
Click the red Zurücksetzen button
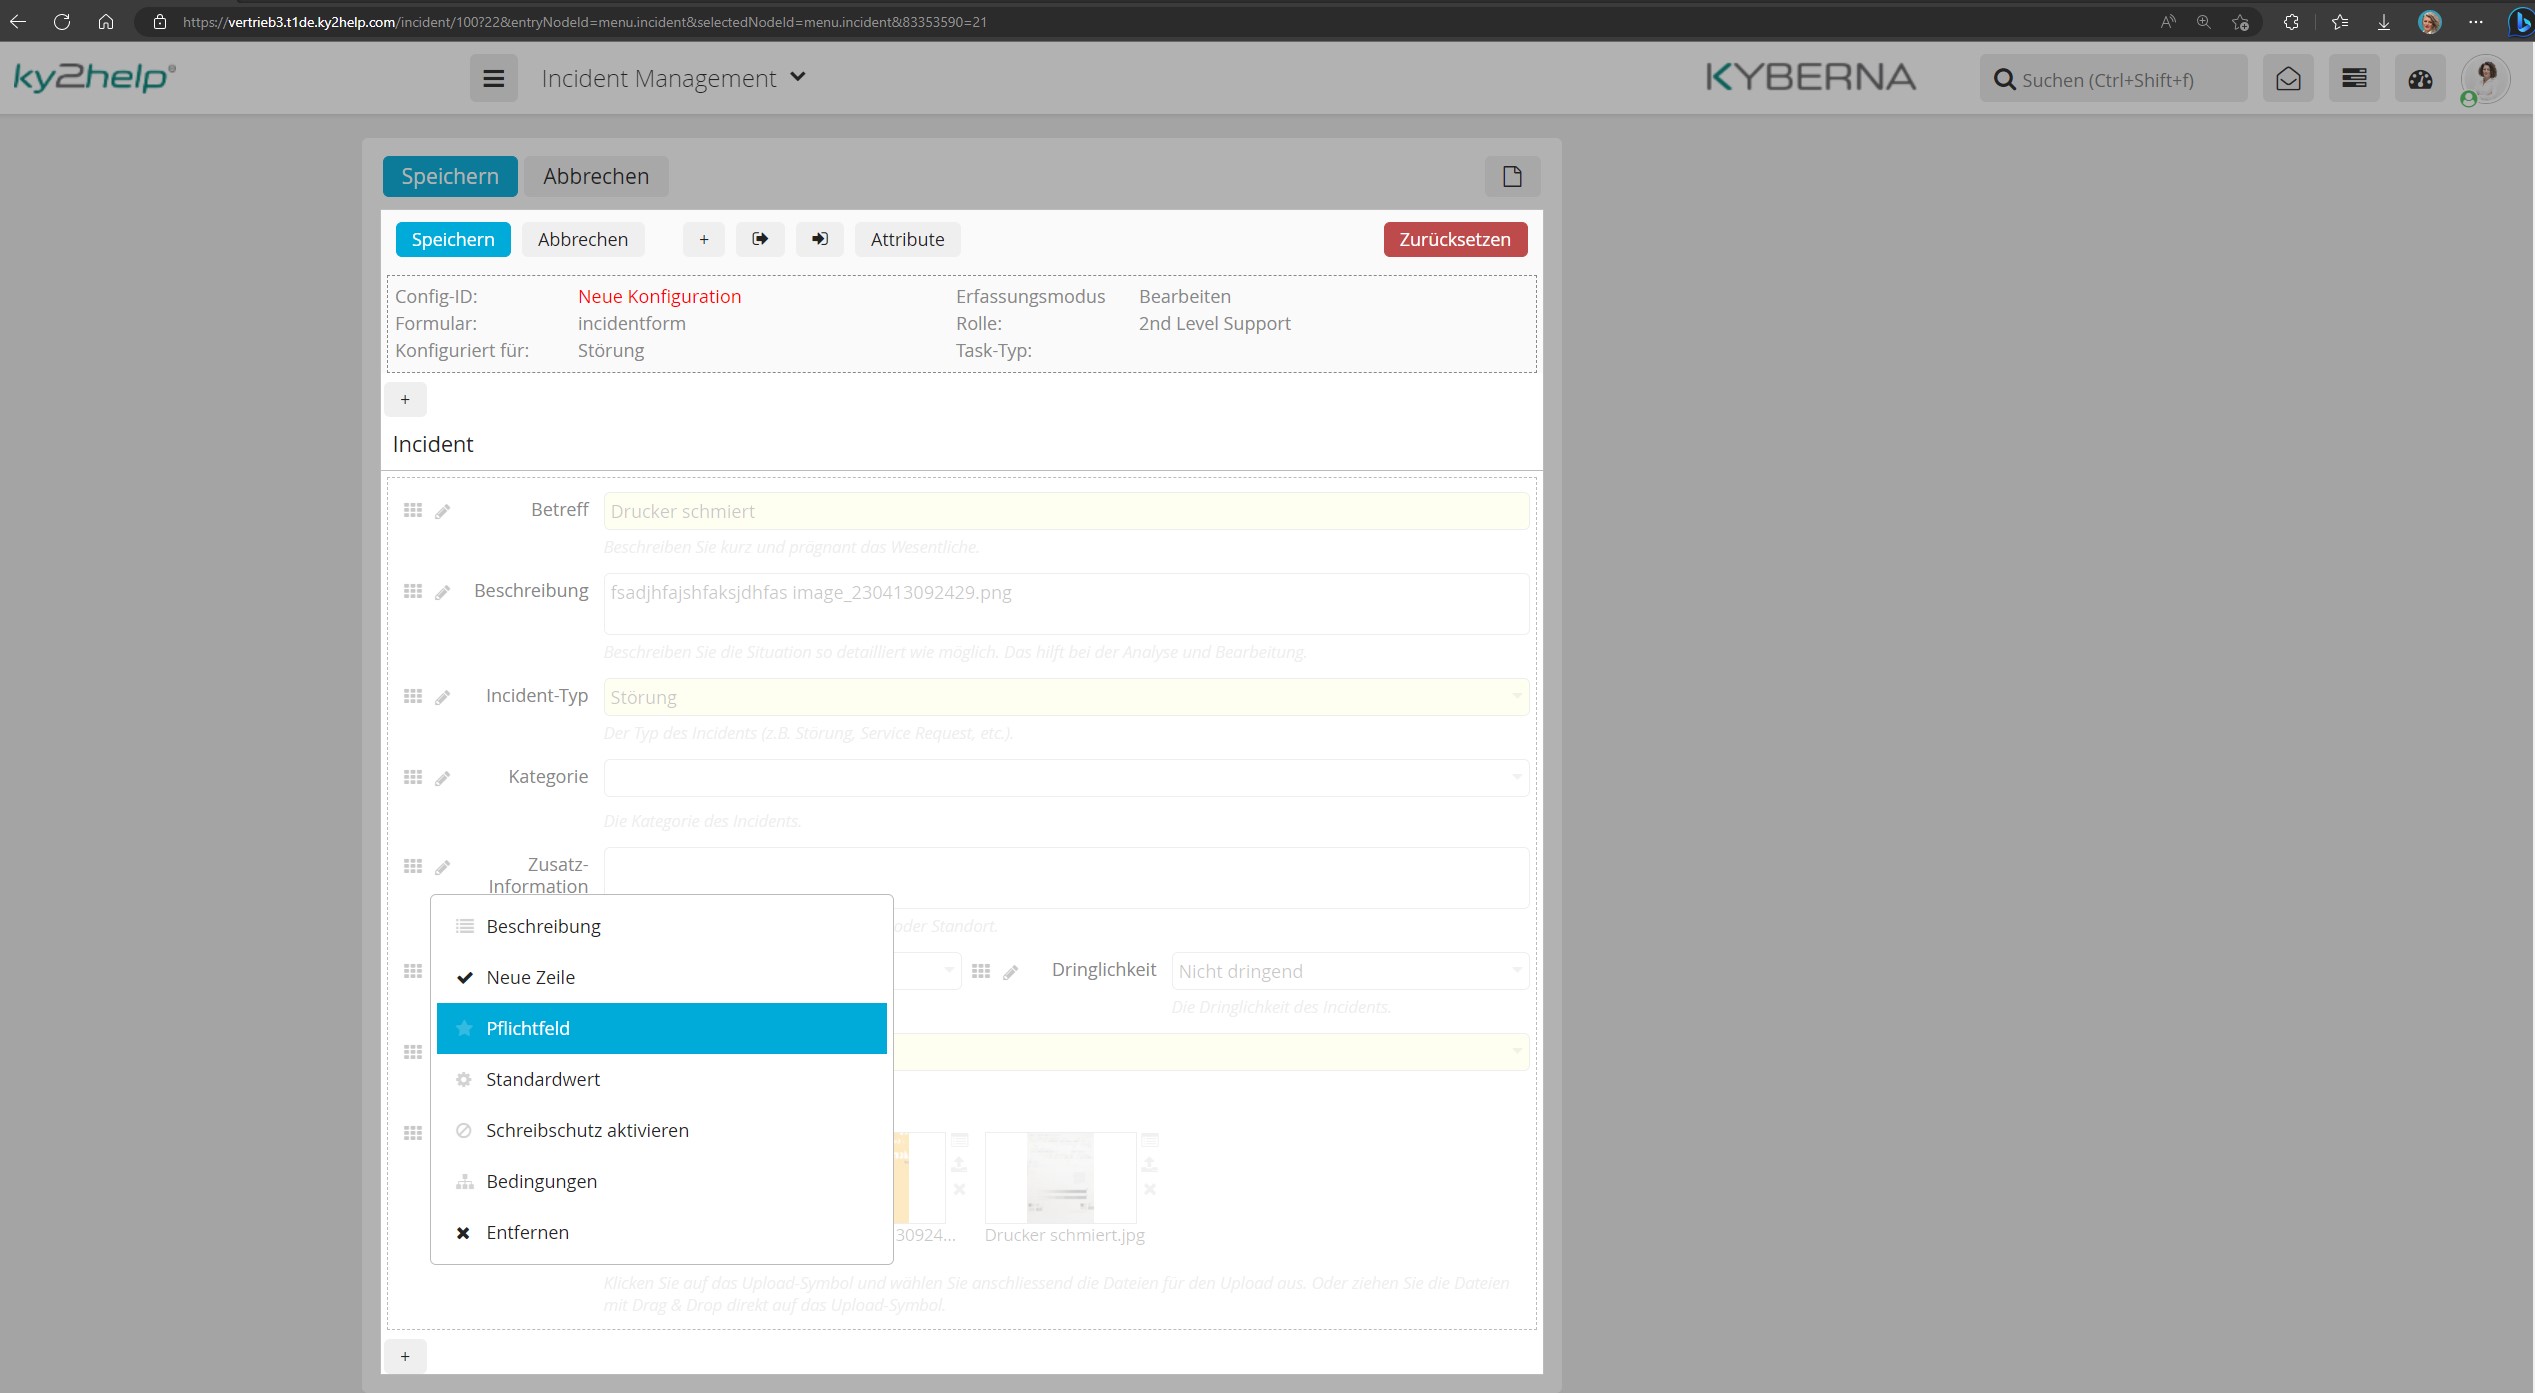[1455, 239]
